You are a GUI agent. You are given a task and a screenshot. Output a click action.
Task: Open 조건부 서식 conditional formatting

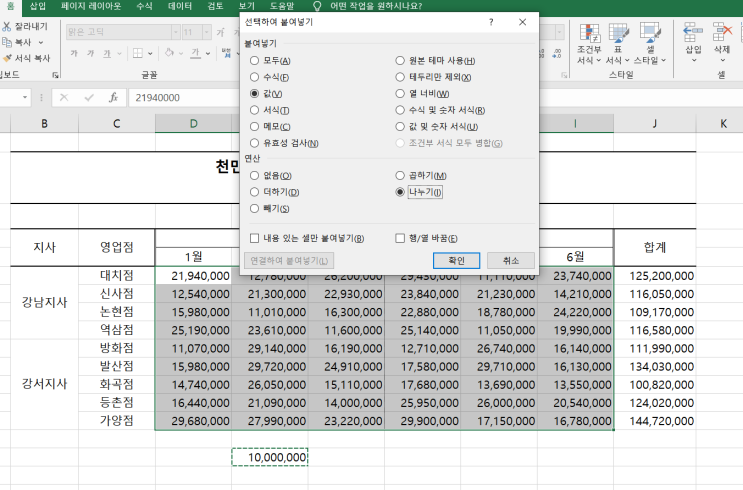coord(589,45)
